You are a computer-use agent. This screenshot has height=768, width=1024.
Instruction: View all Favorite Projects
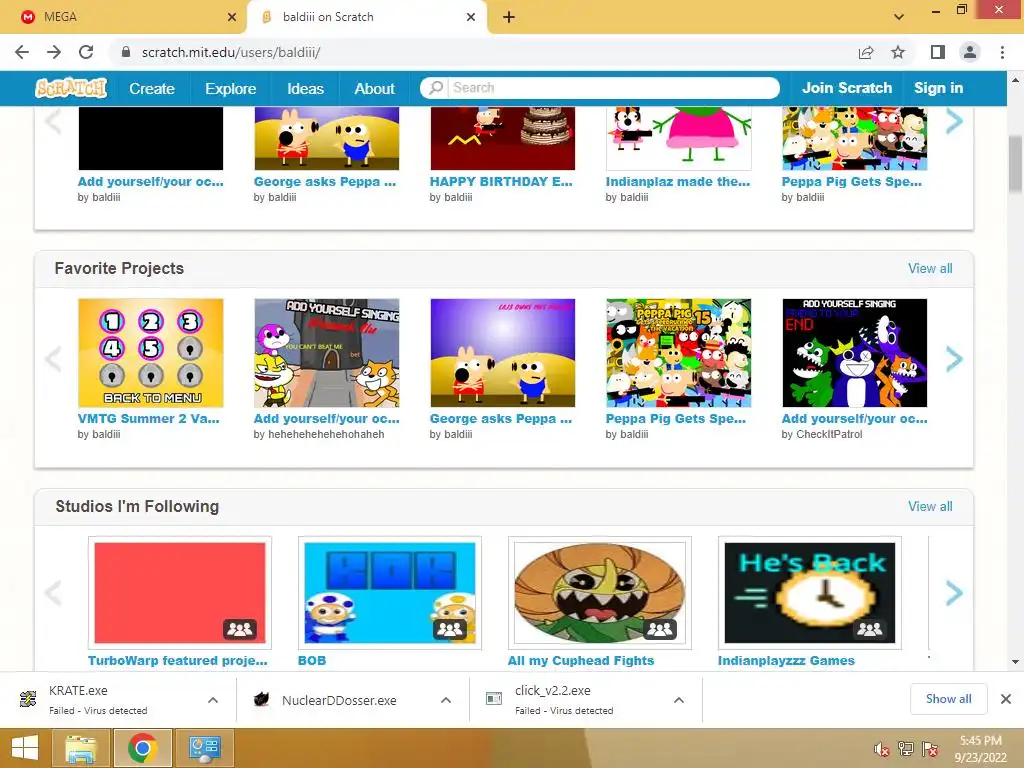[930, 268]
